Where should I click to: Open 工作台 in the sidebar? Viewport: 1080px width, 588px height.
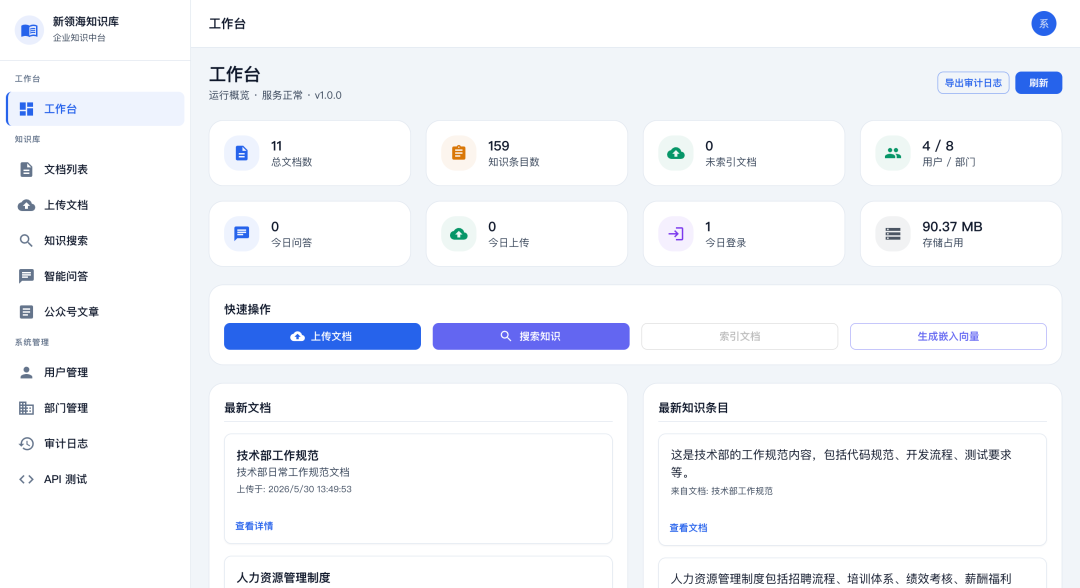tap(95, 109)
